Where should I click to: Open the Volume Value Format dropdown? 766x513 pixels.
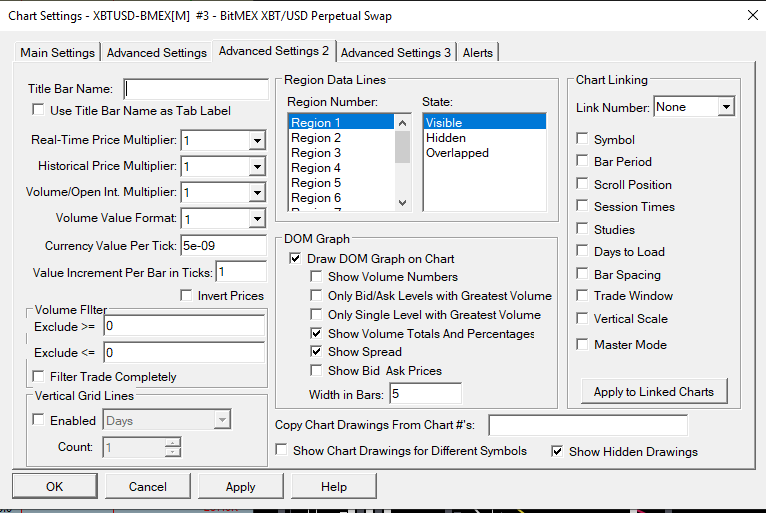click(257, 219)
